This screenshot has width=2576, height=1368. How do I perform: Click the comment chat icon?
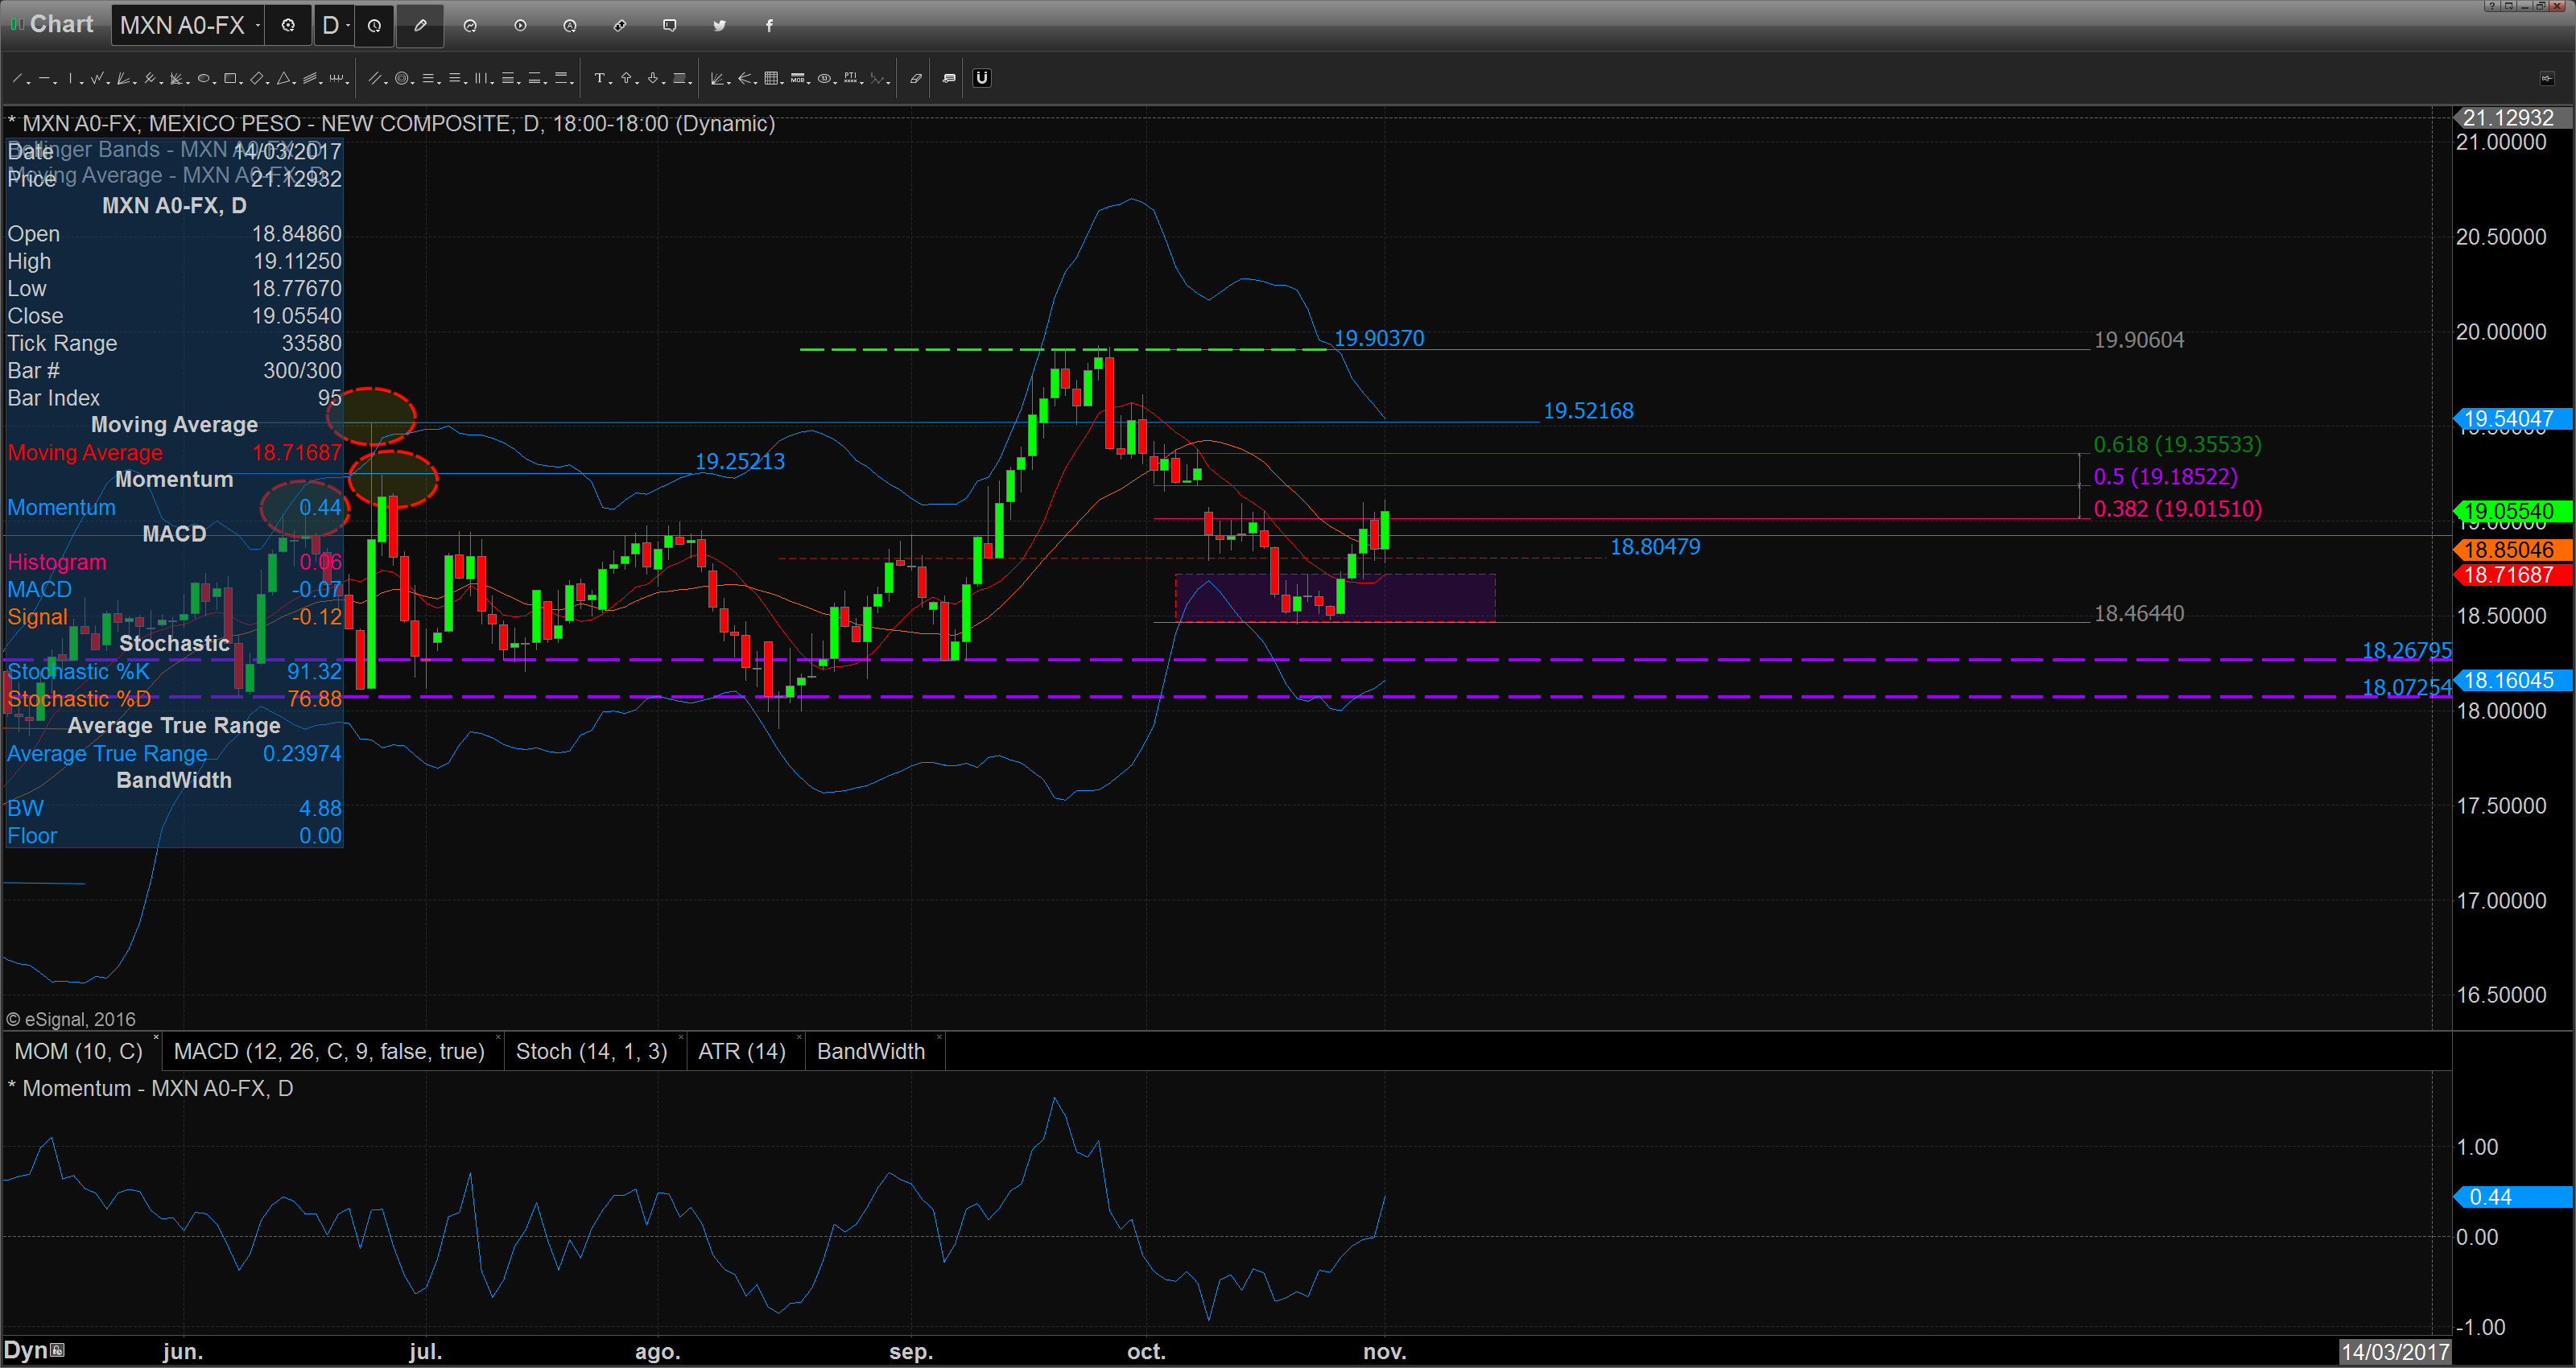click(670, 25)
